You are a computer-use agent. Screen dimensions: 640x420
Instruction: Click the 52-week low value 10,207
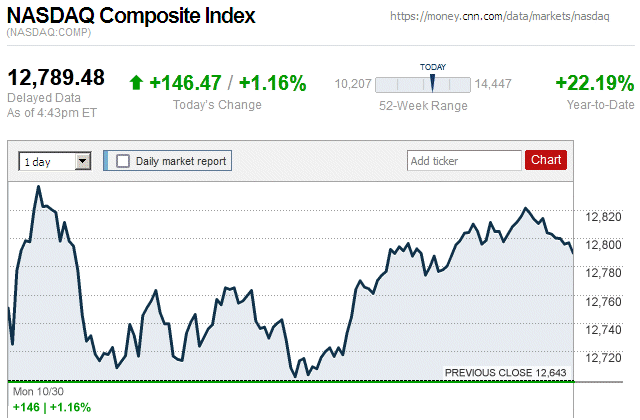352,84
